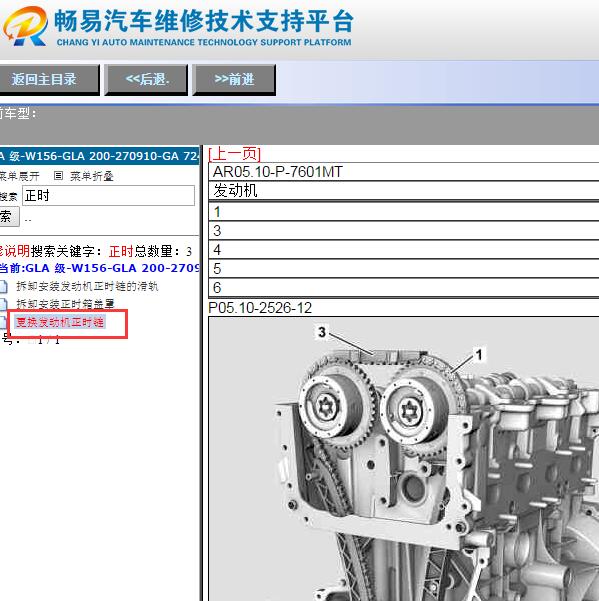The width and height of the screenshot is (599, 601).
Task: Go back with the <<后退 button
Action: point(146,79)
